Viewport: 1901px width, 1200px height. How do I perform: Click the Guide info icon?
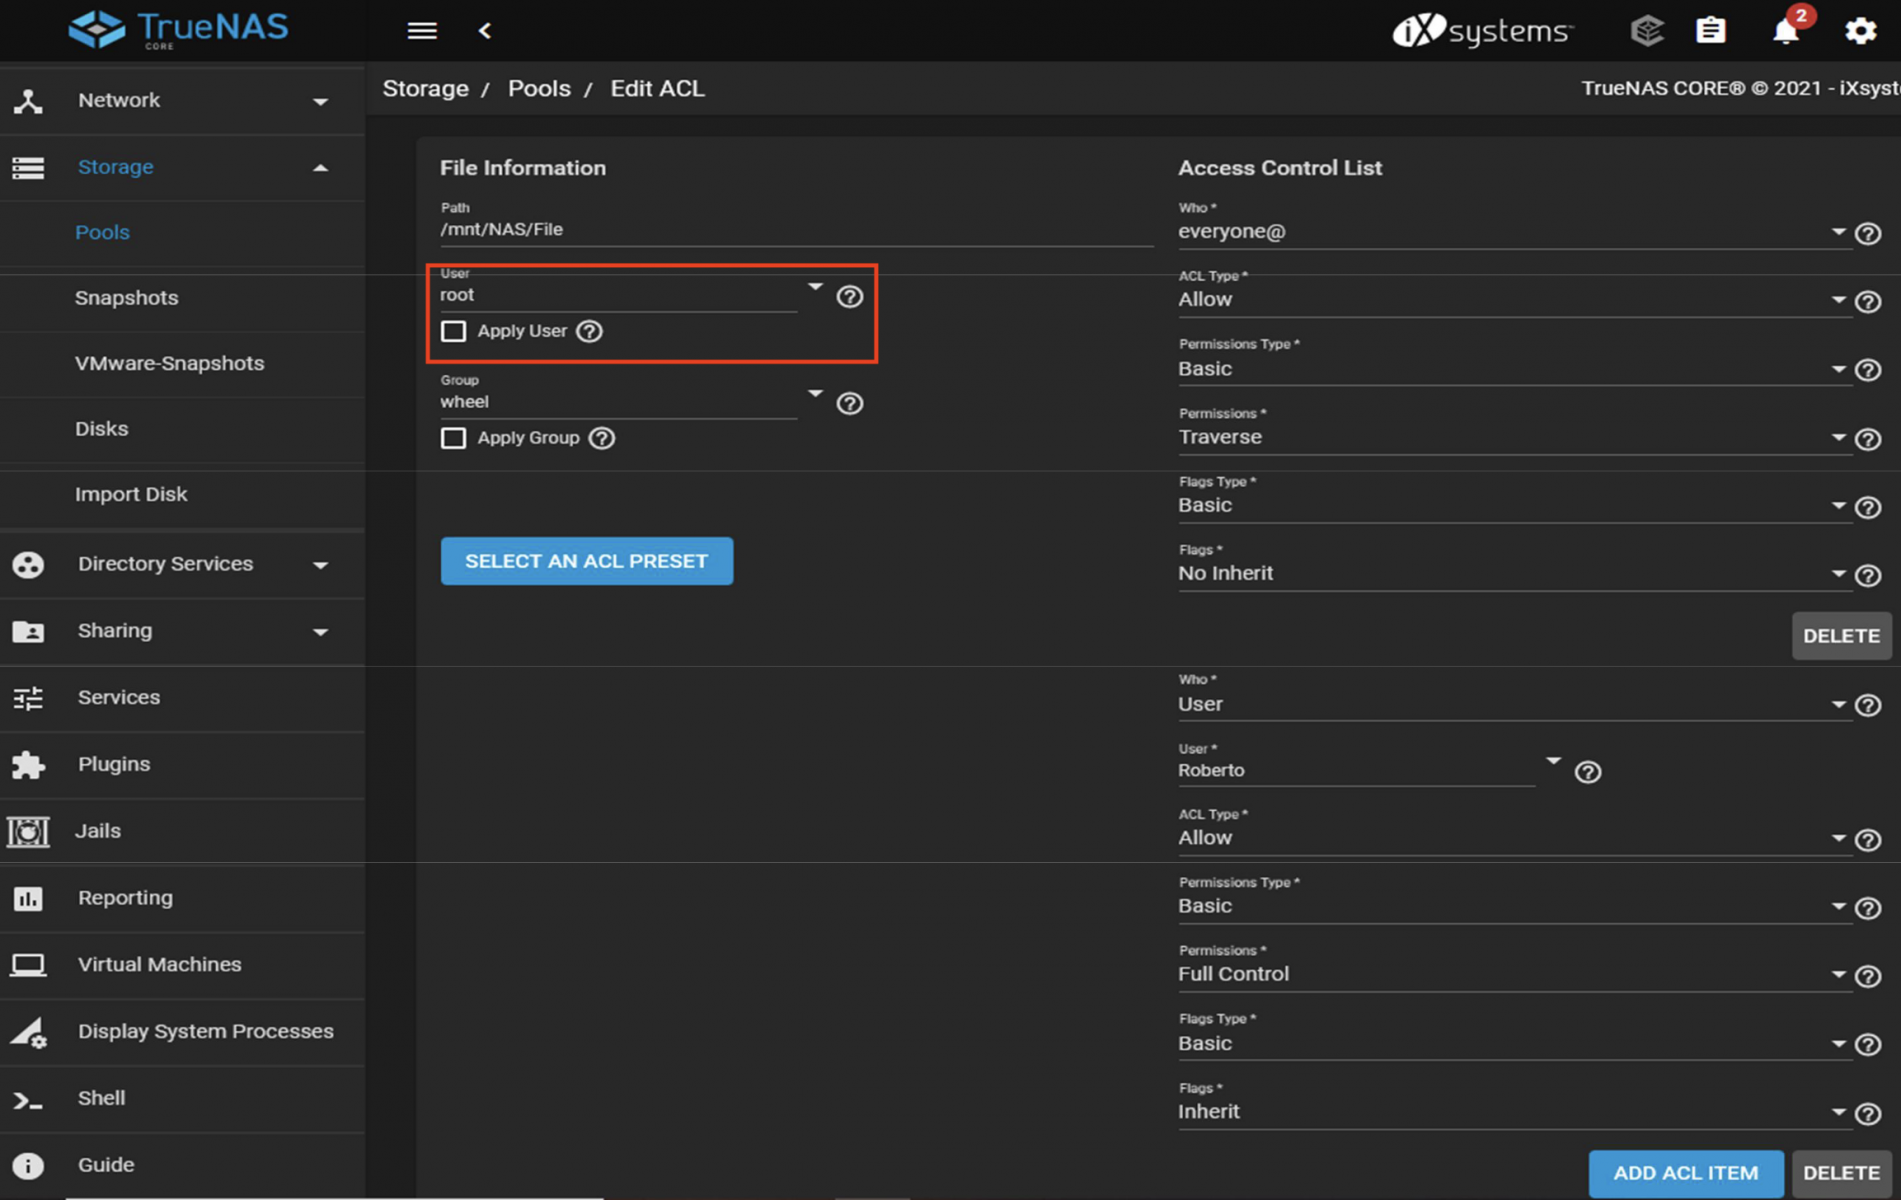pyautogui.click(x=28, y=1166)
